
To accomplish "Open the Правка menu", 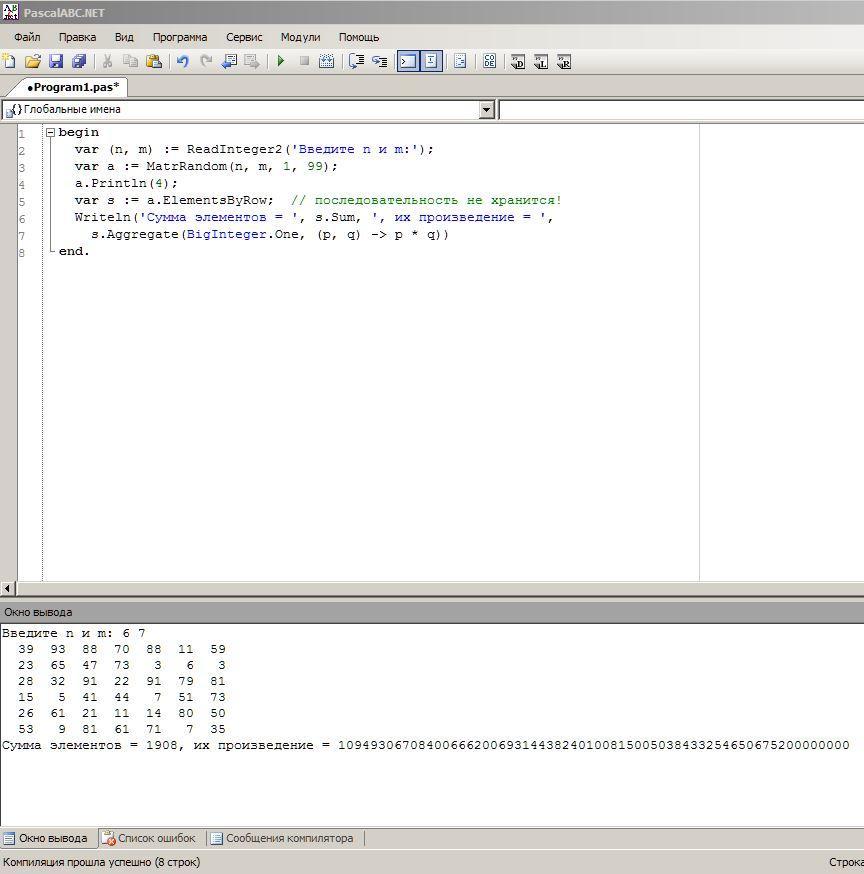I will [x=77, y=37].
